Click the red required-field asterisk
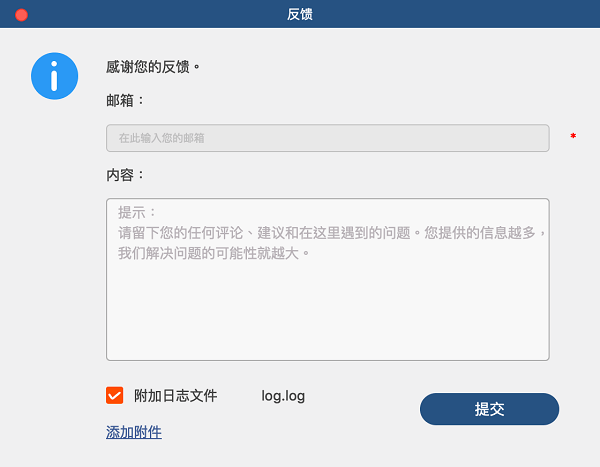This screenshot has height=467, width=600. point(573,136)
